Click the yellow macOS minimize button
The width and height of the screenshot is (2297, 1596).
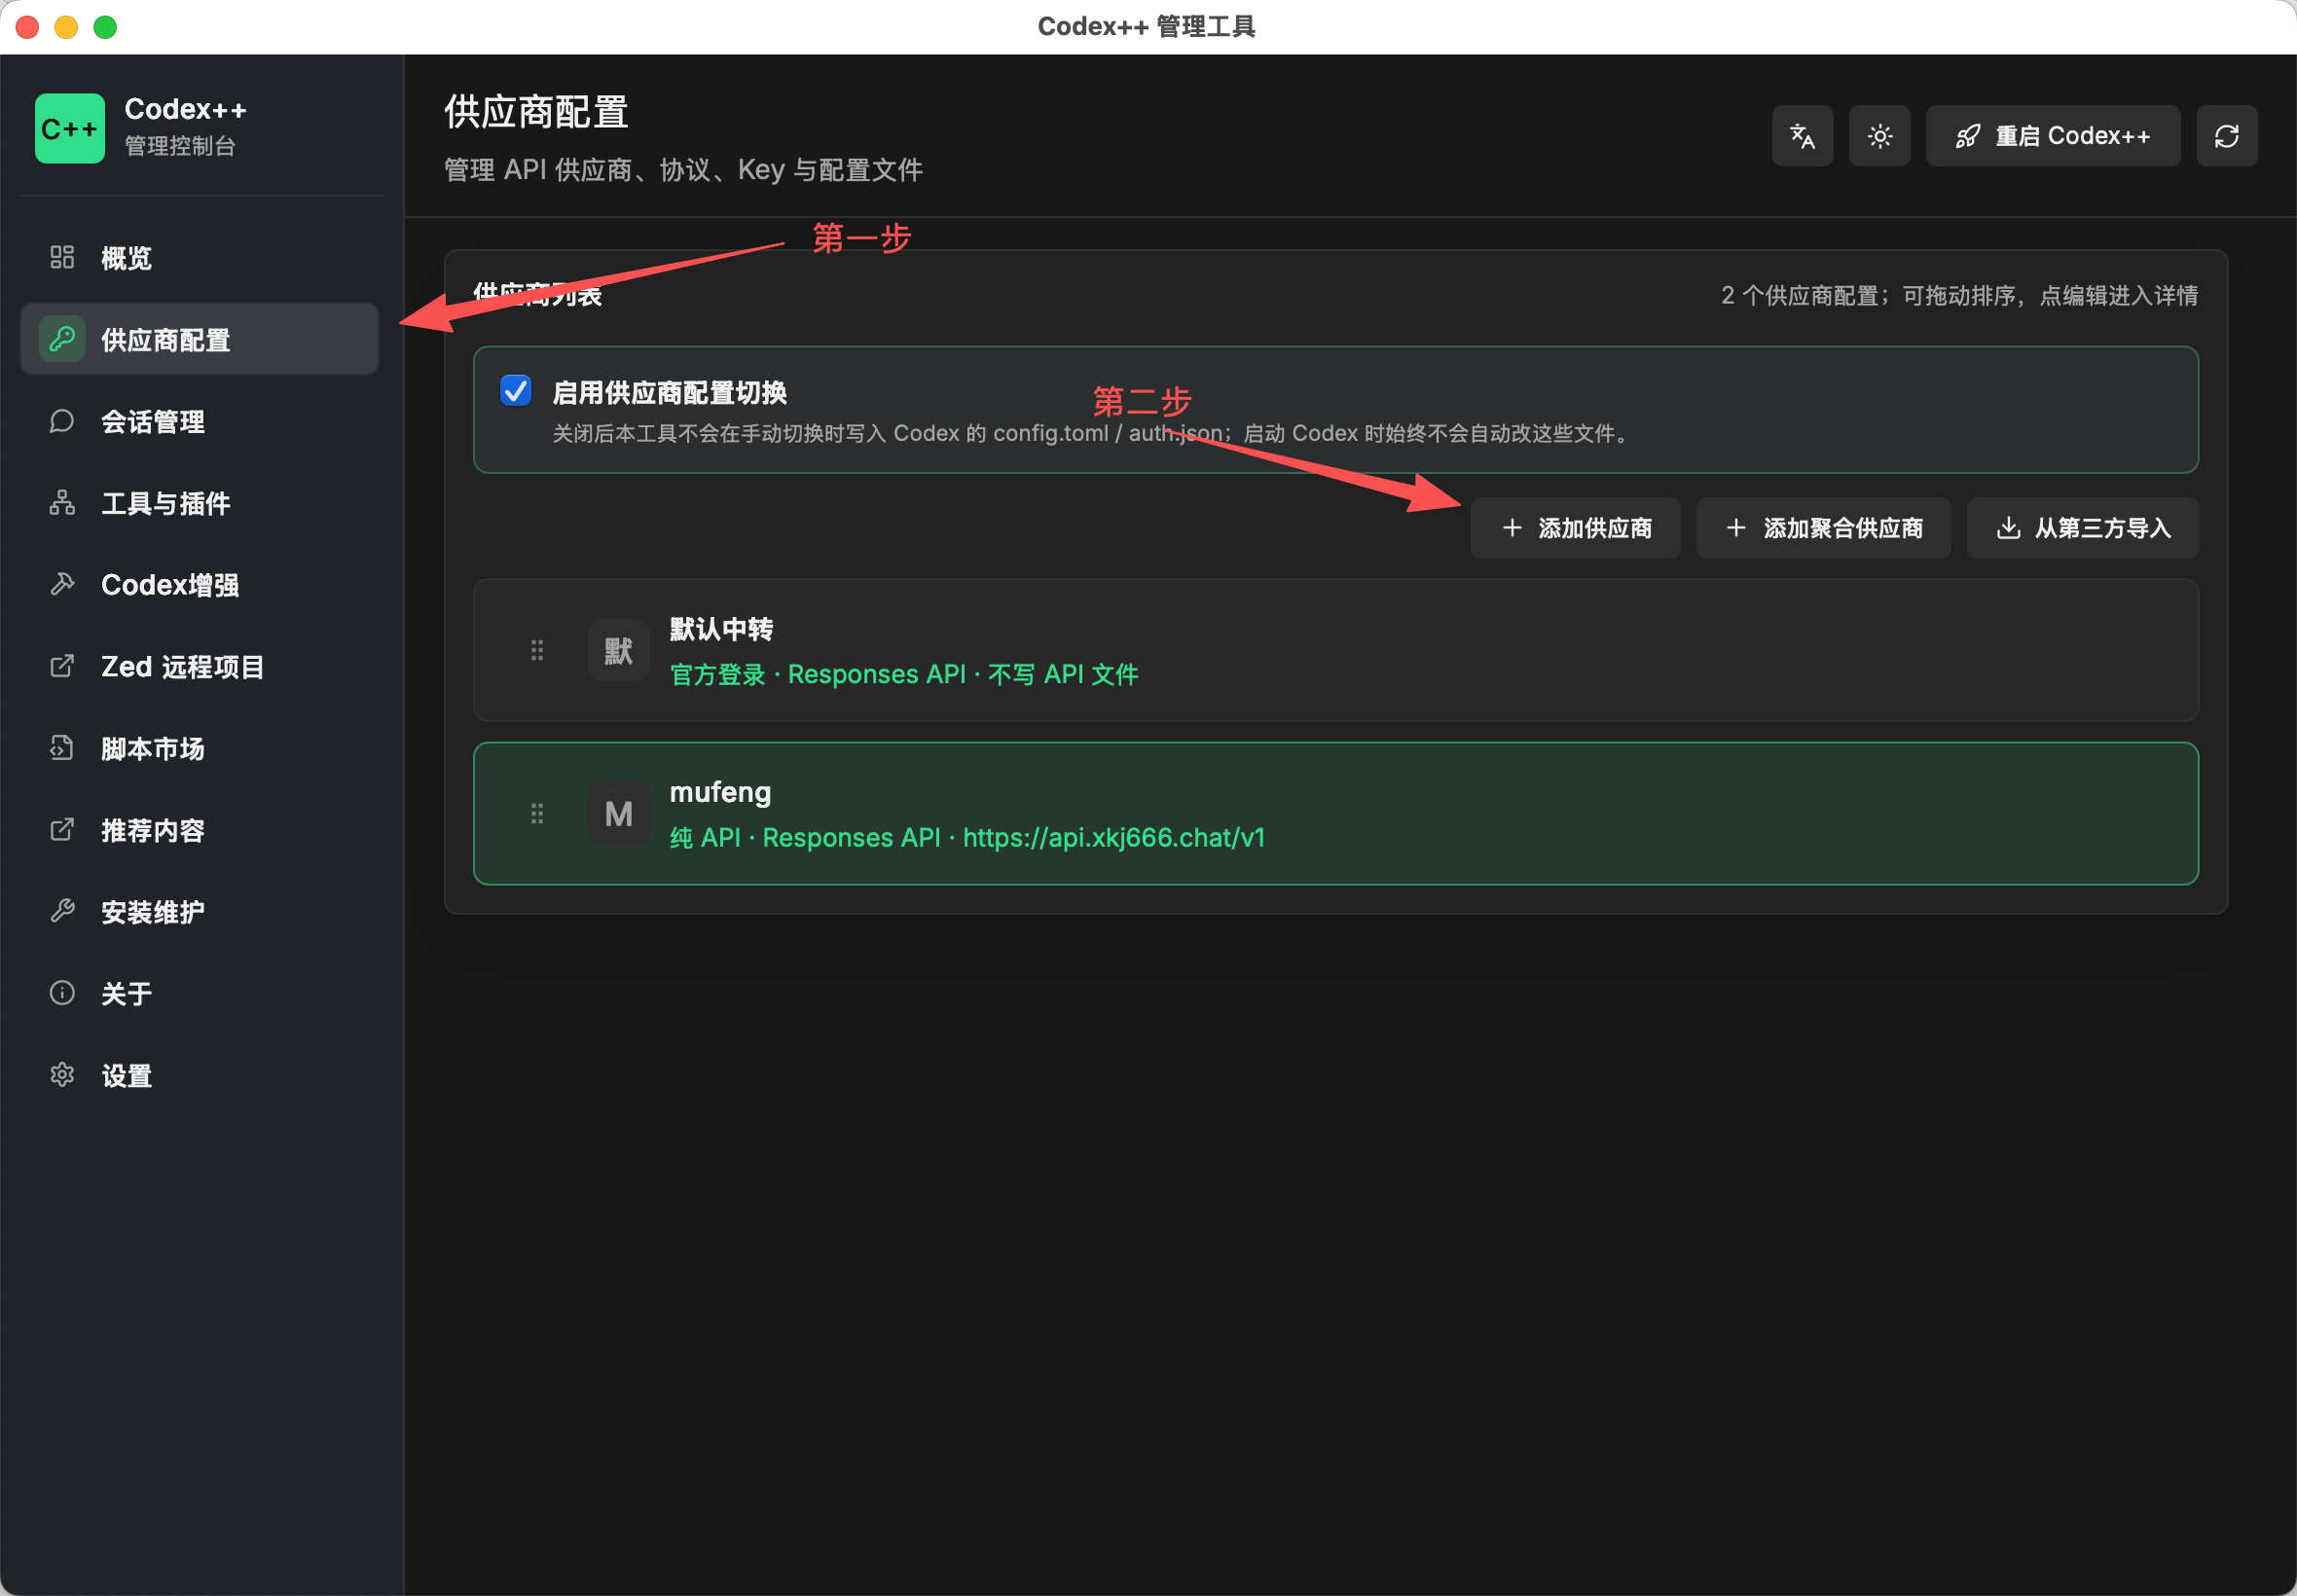66,27
